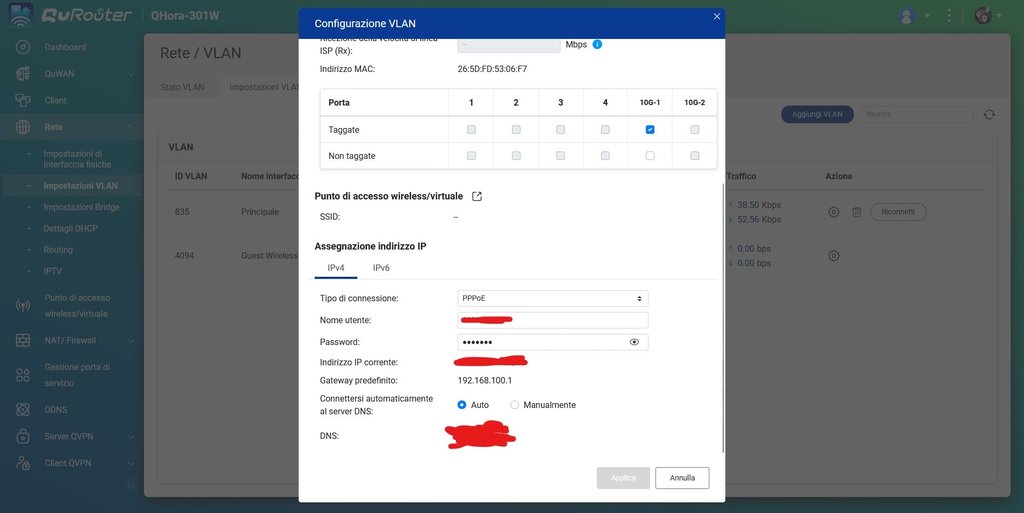
Task: Click the Aggiungi VLAN button
Action: click(817, 114)
